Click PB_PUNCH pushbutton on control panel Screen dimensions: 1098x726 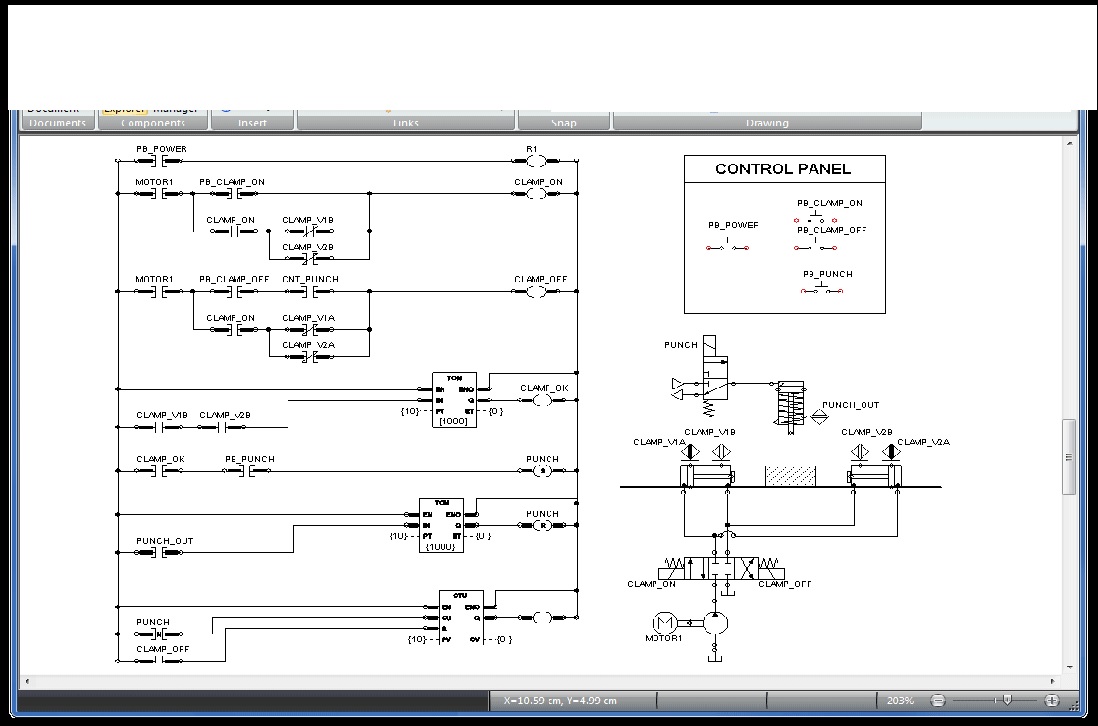point(822,288)
